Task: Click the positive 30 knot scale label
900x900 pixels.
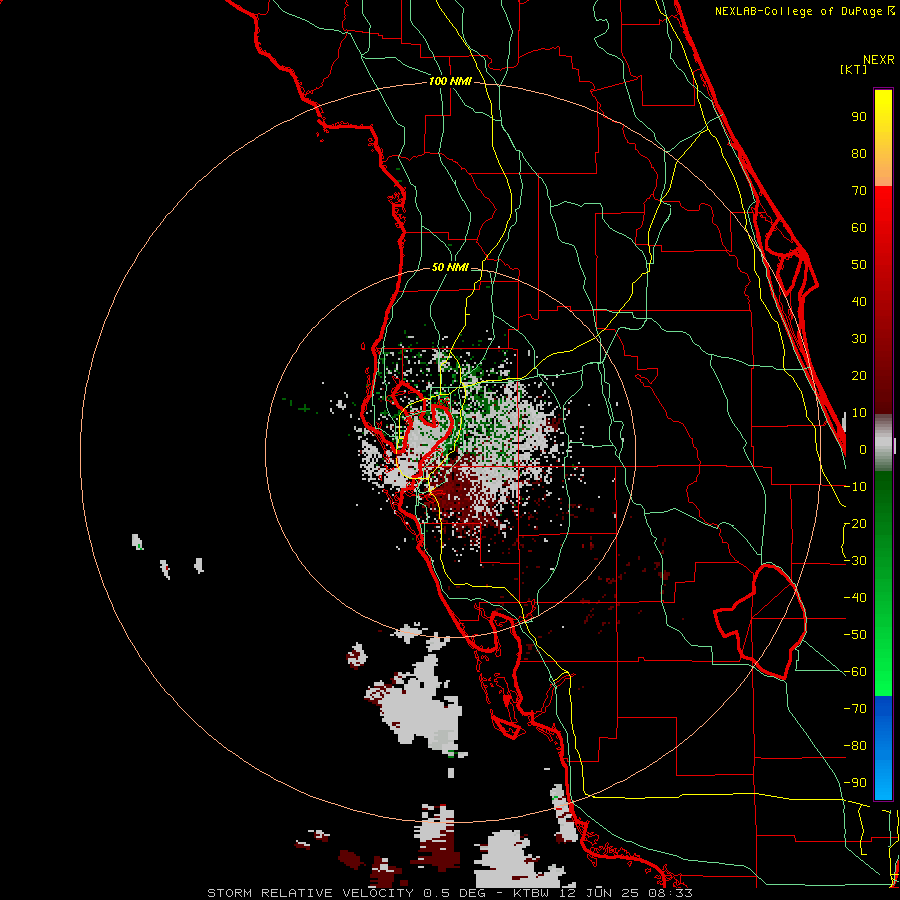Action: [x=859, y=339]
